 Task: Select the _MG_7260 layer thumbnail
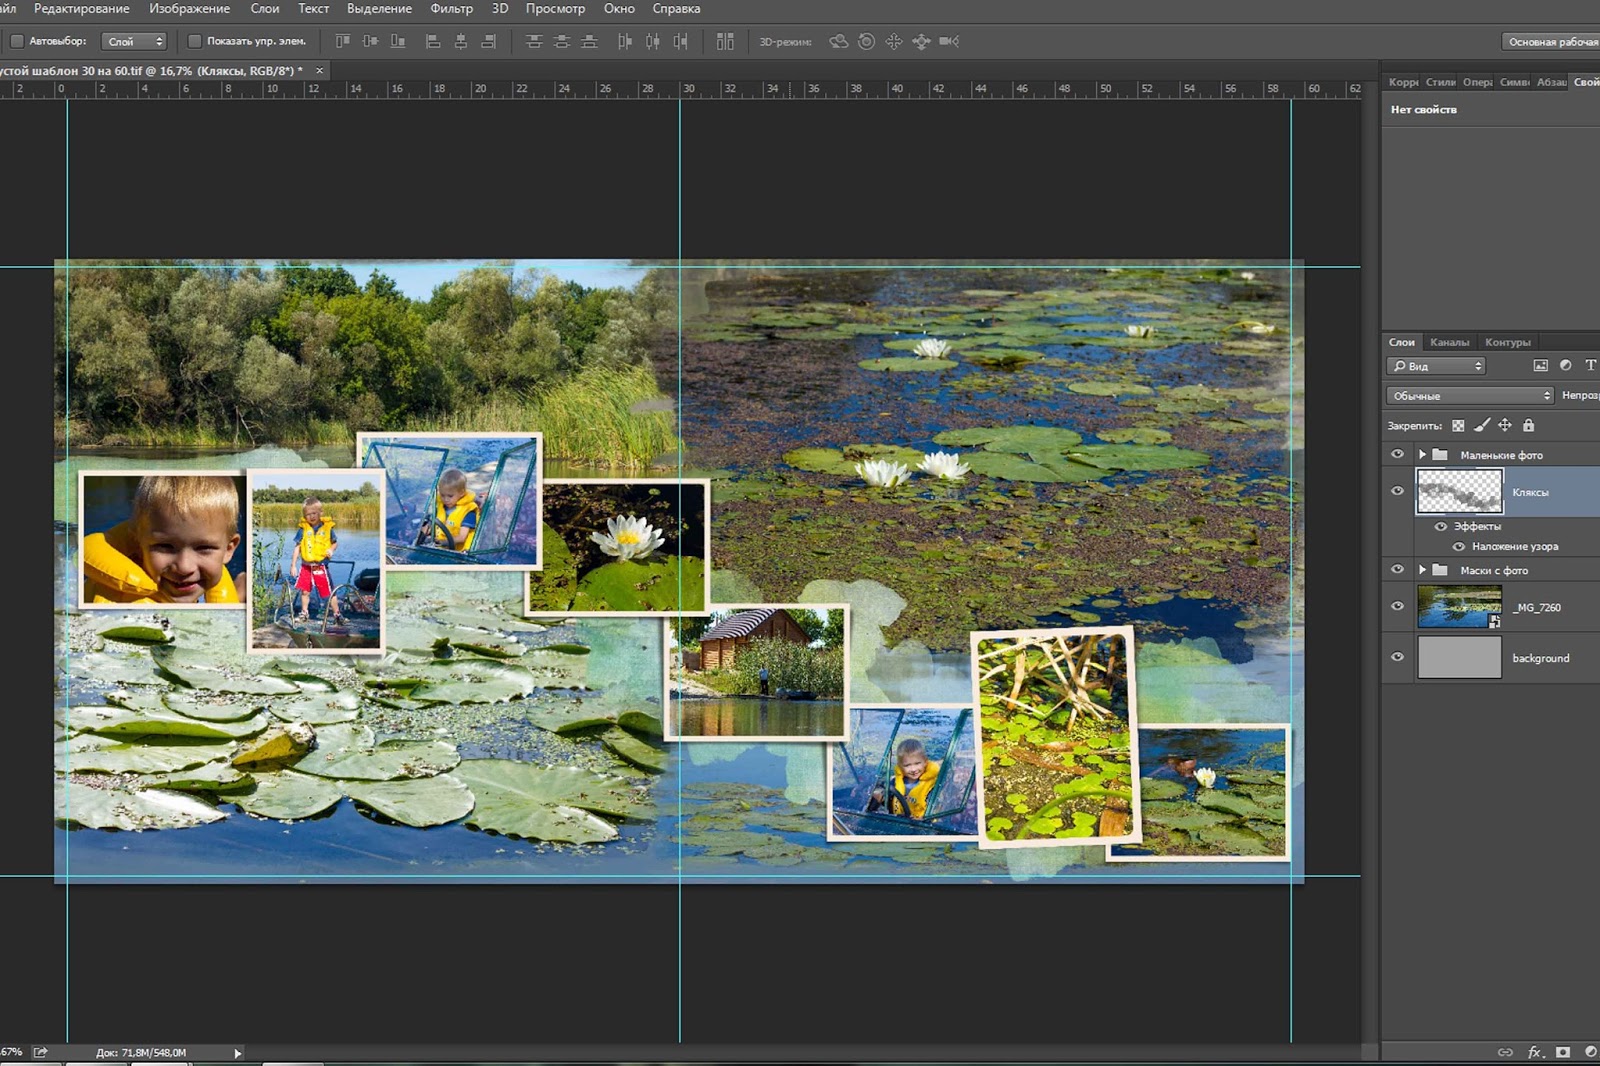1459,607
